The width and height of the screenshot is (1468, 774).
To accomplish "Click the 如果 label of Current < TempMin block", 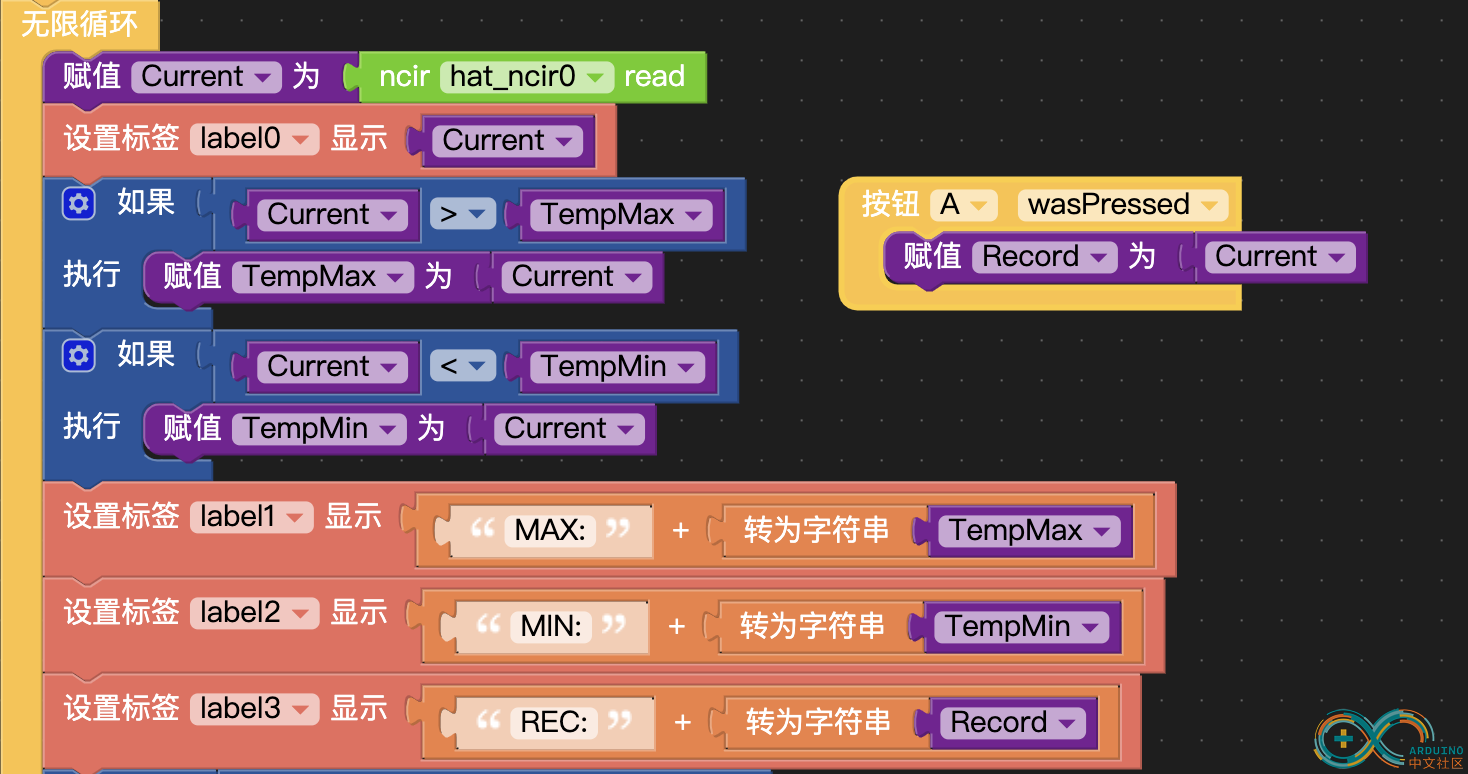I will [146, 355].
